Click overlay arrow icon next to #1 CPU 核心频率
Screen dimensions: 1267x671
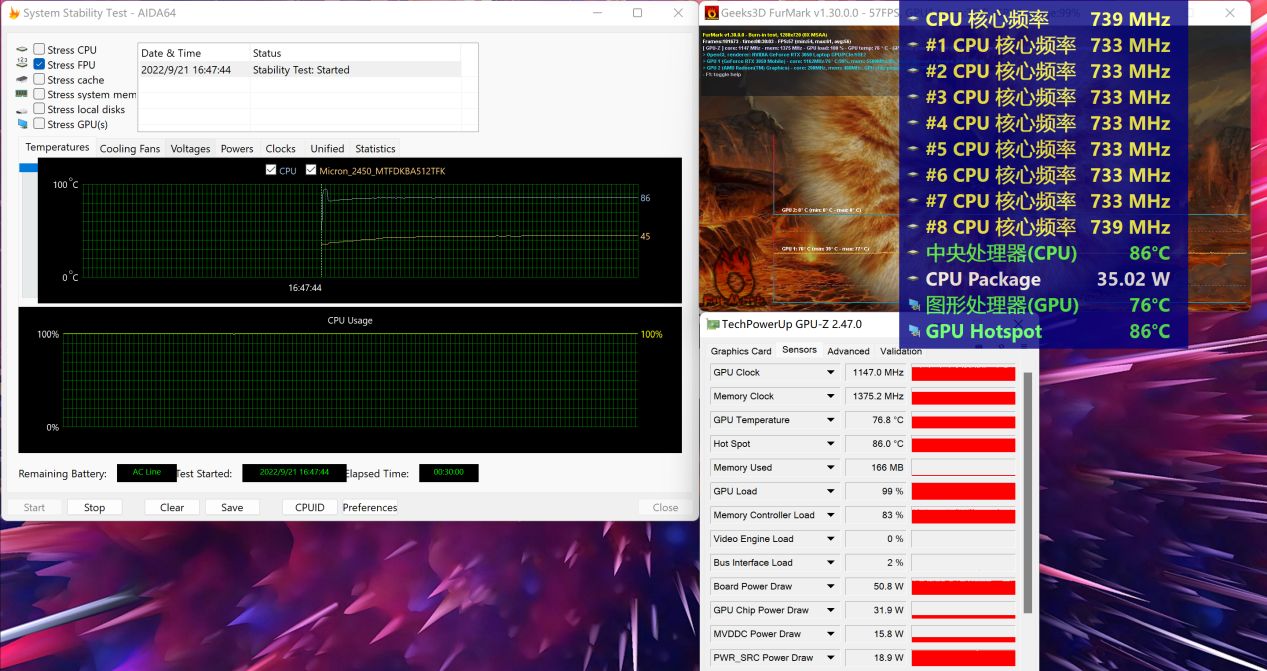(913, 45)
